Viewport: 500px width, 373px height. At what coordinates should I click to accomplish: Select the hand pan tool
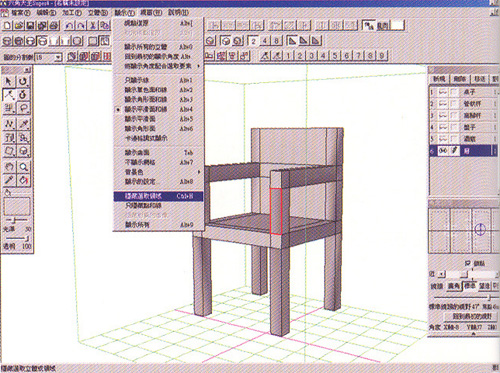click(9, 167)
